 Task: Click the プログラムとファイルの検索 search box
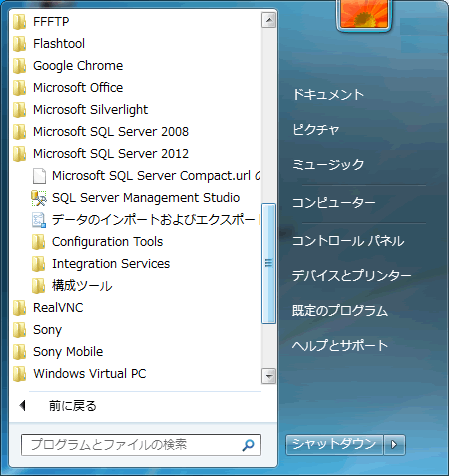(141, 445)
